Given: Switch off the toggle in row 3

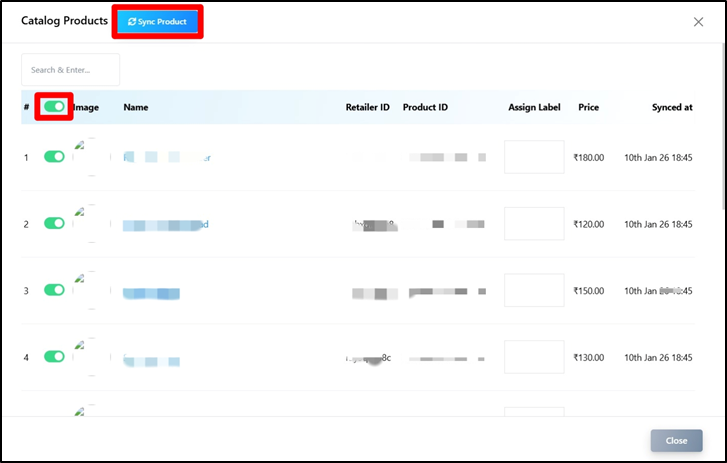Looking at the screenshot, I should point(54,290).
